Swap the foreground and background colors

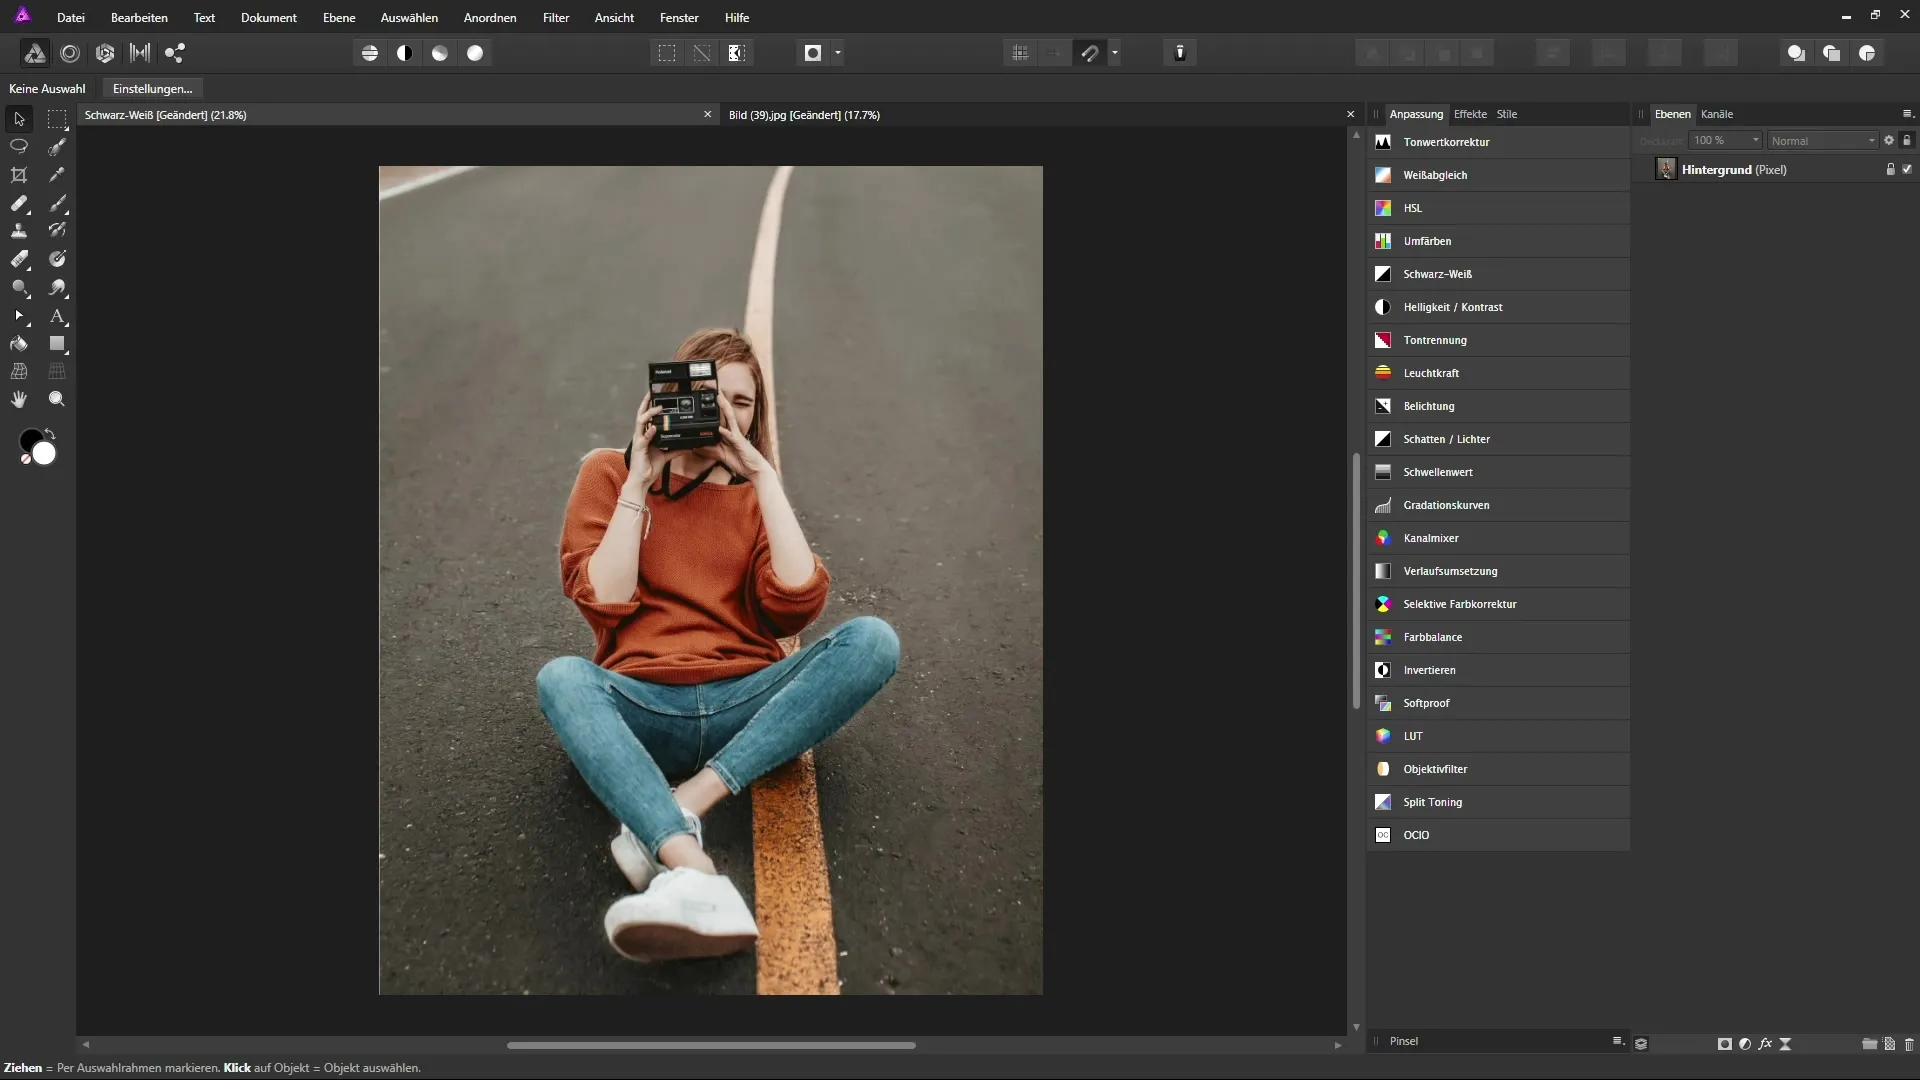click(50, 434)
